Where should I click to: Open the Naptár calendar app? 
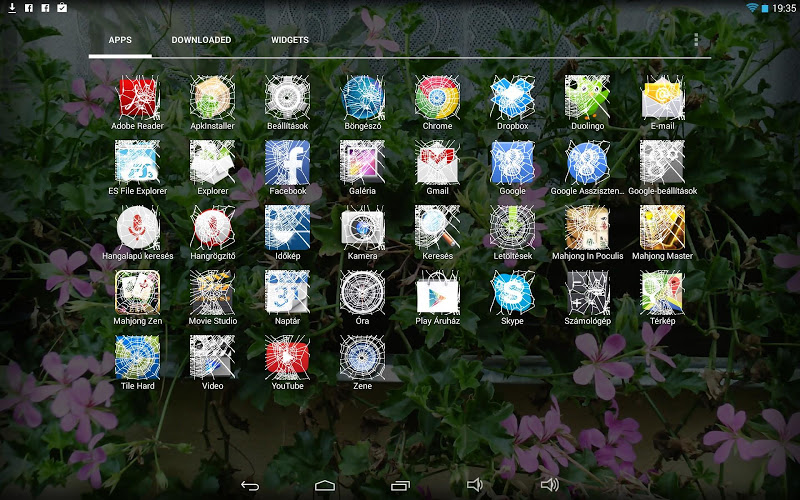coord(287,293)
